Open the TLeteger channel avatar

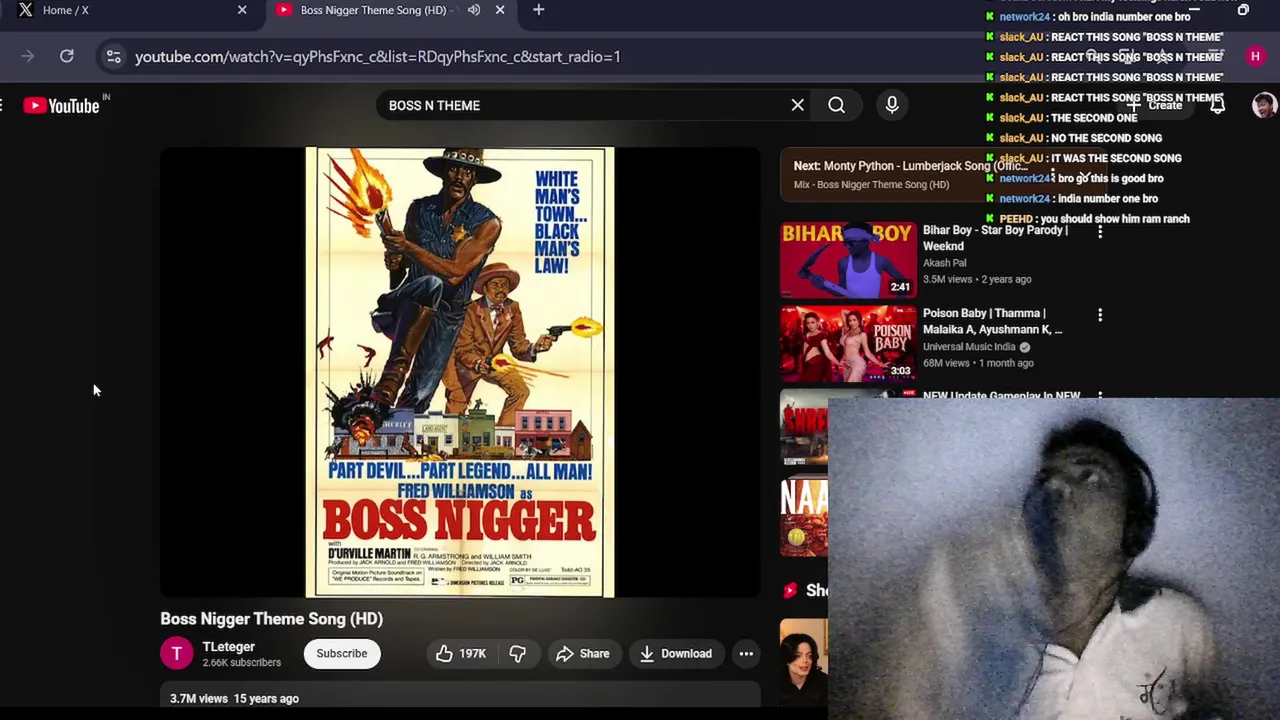(x=177, y=654)
